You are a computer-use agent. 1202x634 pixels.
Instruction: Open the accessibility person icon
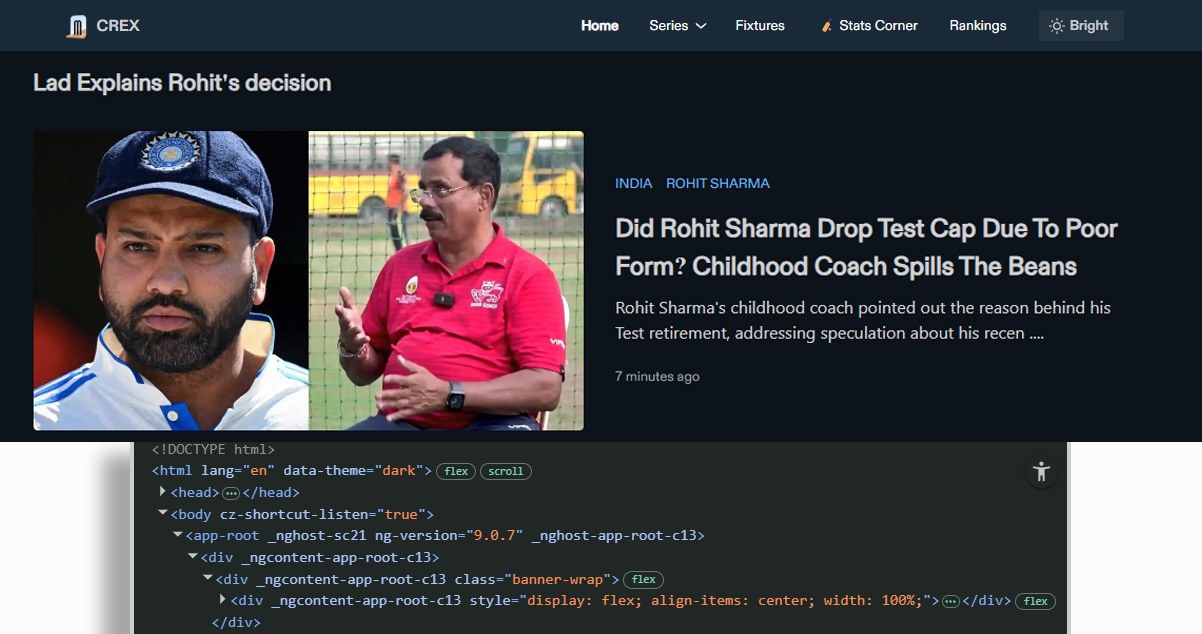(x=1041, y=471)
